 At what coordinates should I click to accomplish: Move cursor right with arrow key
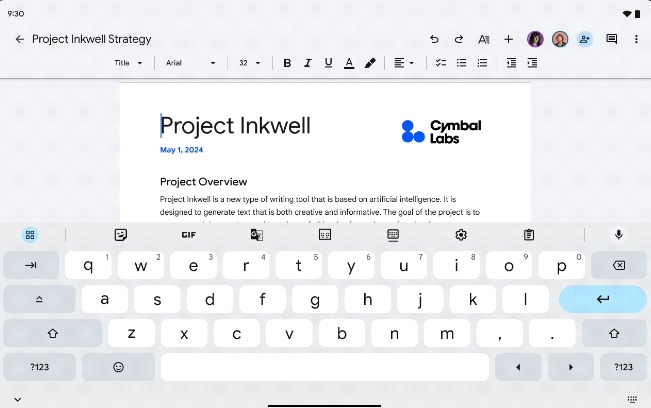point(570,367)
